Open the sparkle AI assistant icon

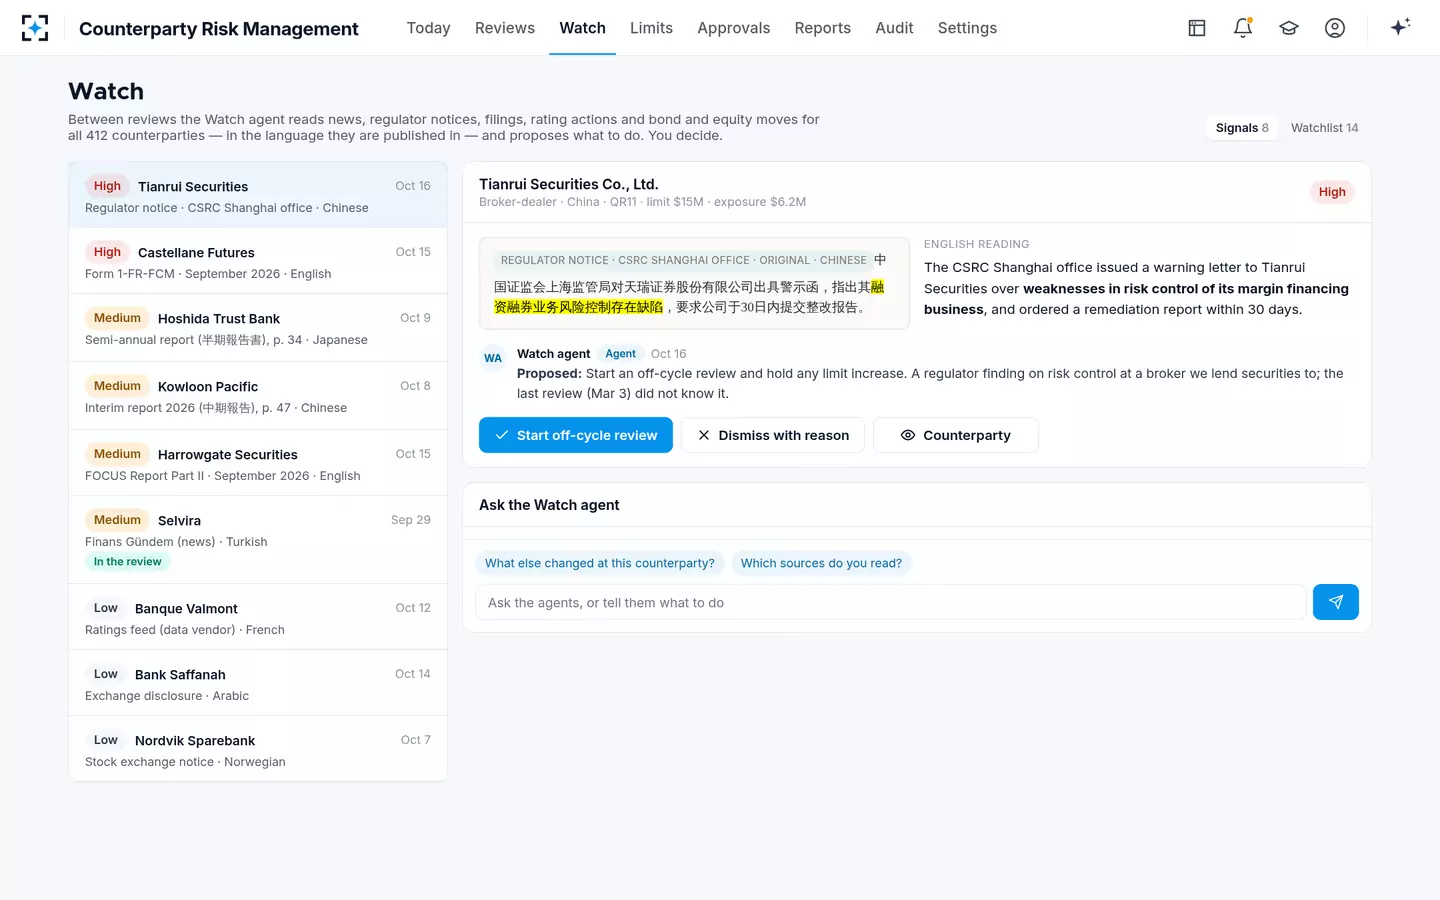point(1400,28)
